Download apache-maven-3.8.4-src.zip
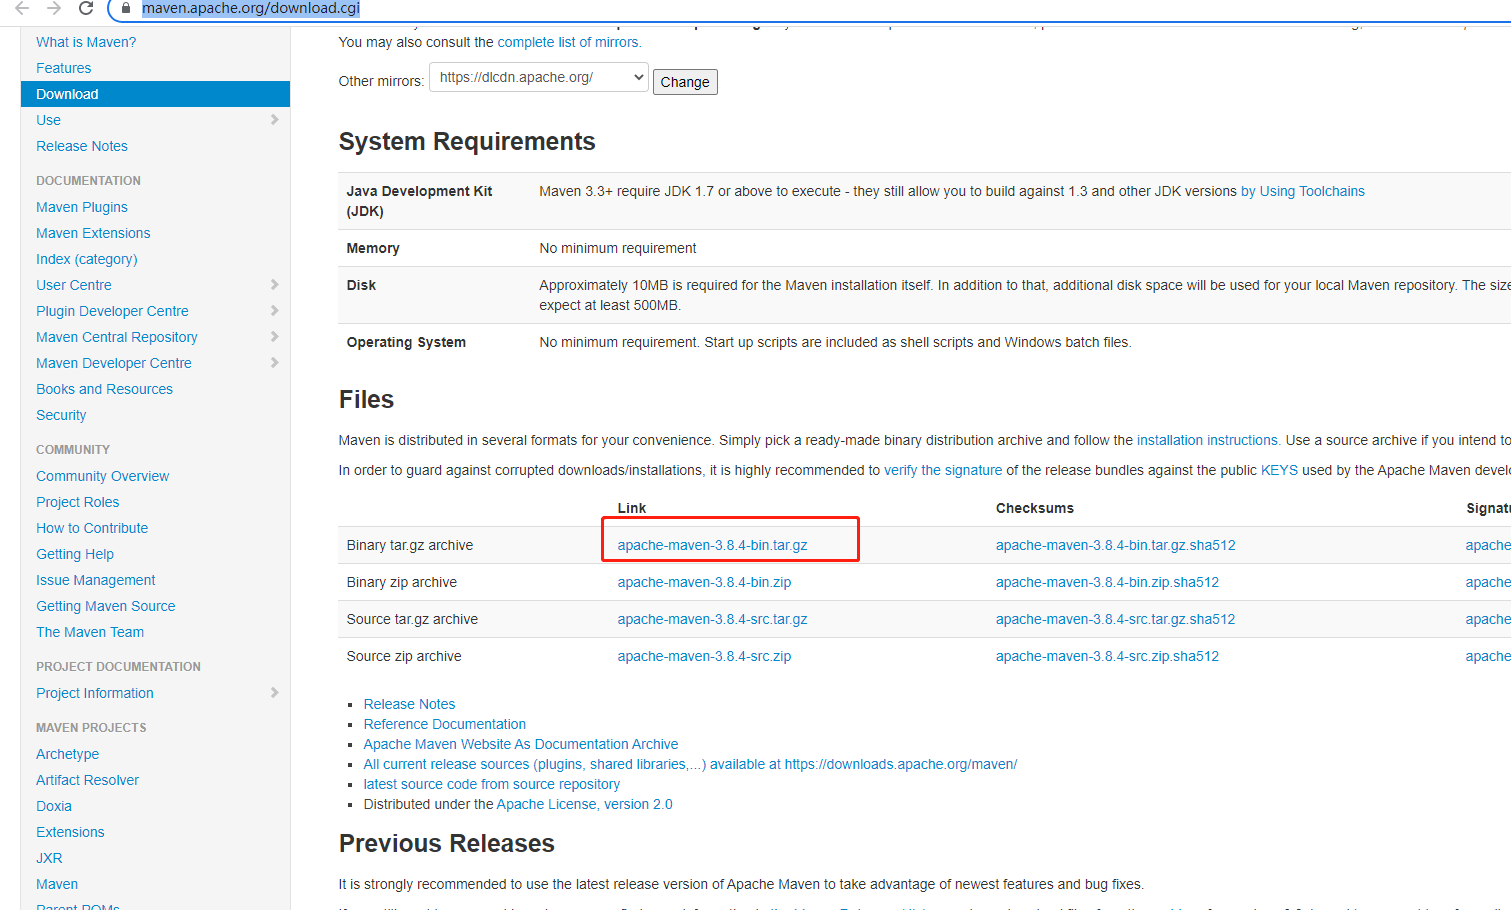Image resolution: width=1511 pixels, height=910 pixels. pyautogui.click(x=704, y=656)
